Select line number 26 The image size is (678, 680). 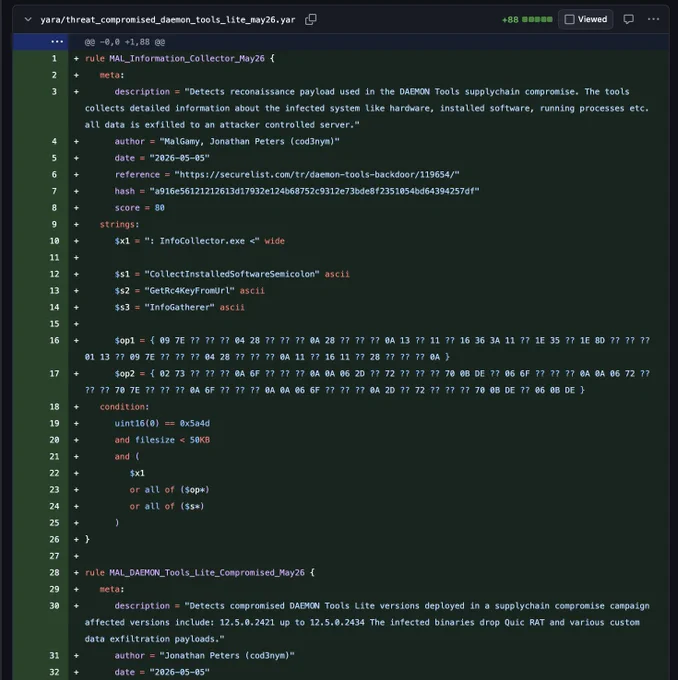(x=54, y=539)
